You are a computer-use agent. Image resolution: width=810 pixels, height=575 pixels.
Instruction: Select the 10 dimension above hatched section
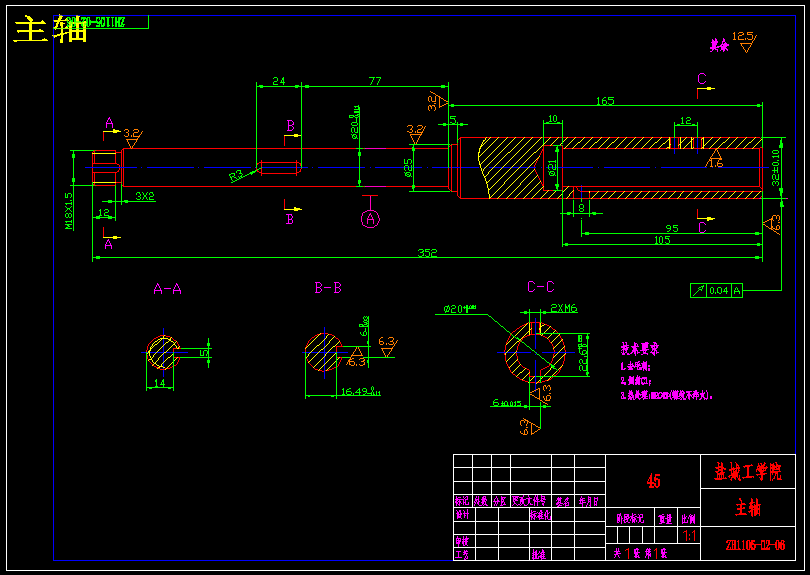tap(553, 119)
